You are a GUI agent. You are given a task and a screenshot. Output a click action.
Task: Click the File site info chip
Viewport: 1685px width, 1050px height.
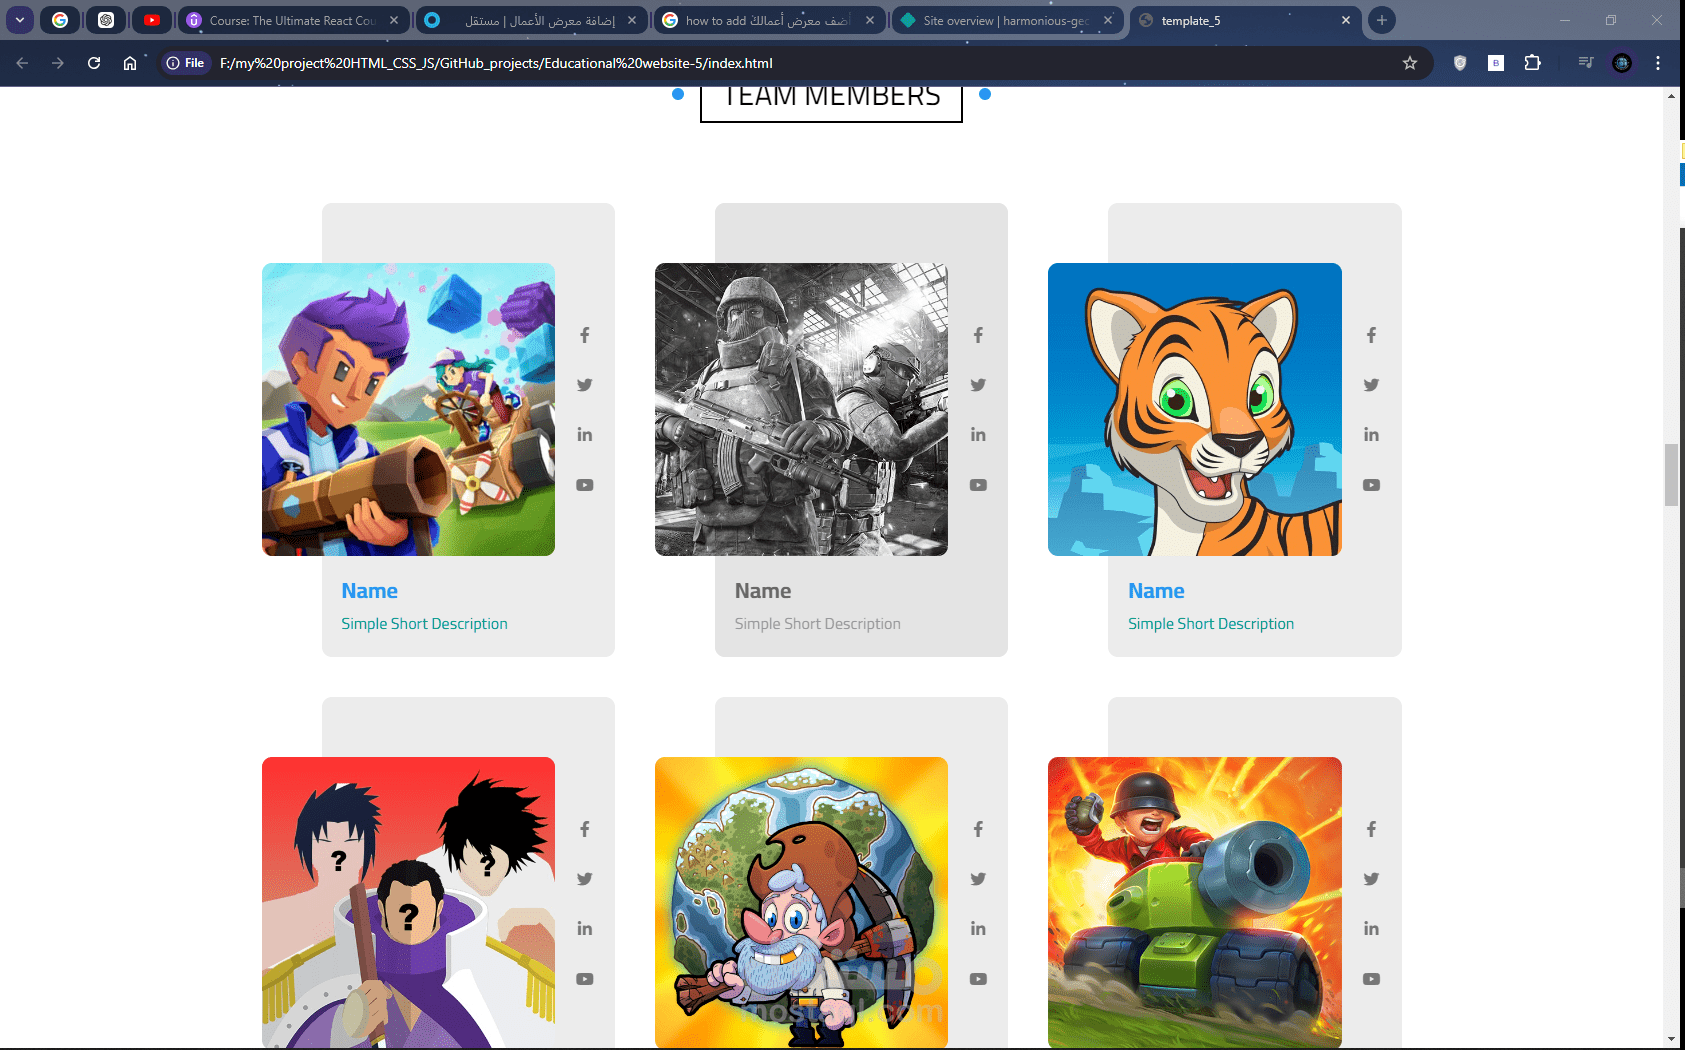(186, 63)
